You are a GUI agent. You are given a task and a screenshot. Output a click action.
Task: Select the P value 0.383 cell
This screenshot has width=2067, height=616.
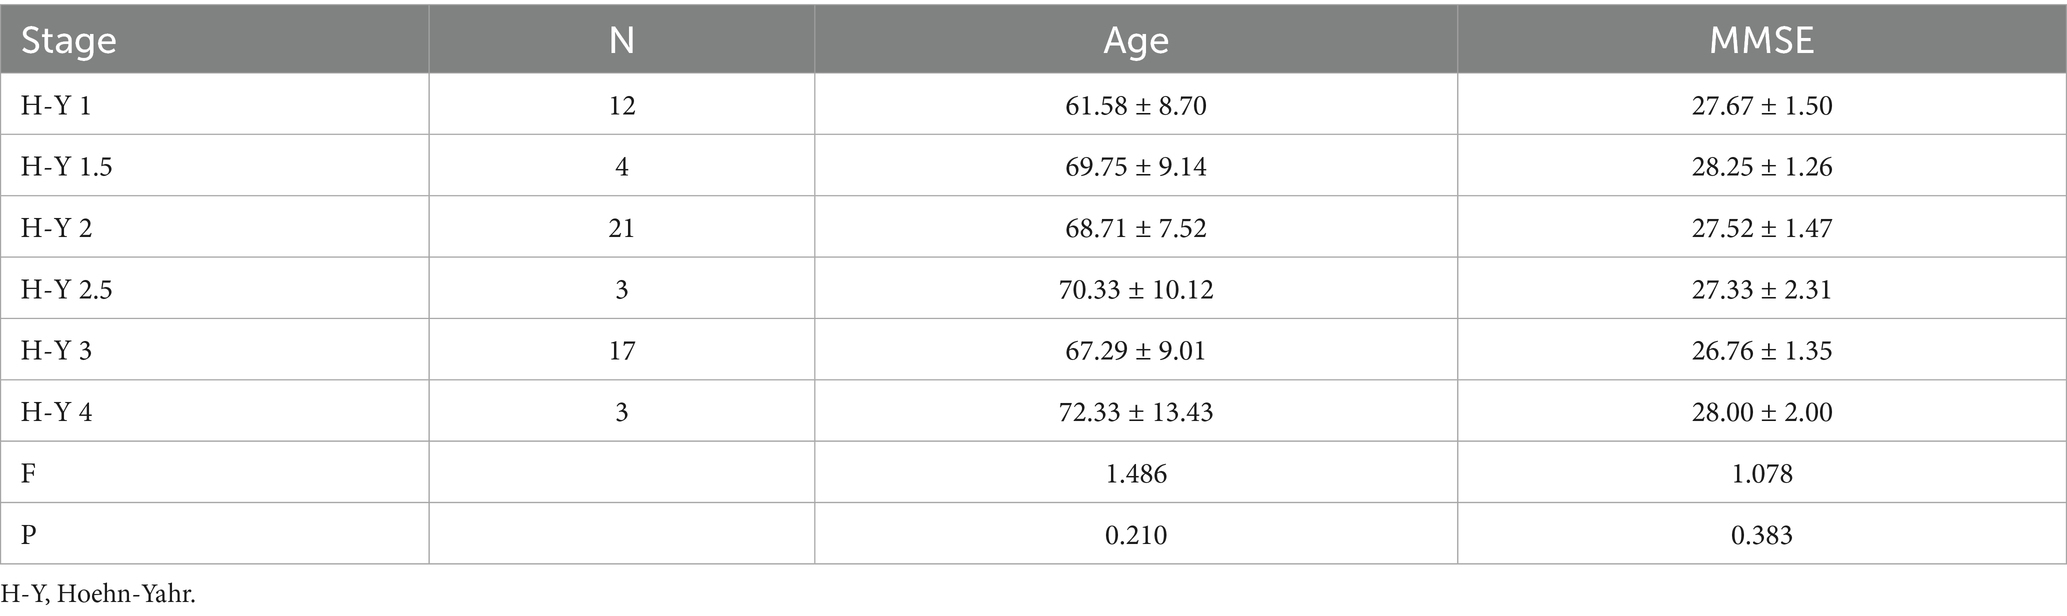1761,534
